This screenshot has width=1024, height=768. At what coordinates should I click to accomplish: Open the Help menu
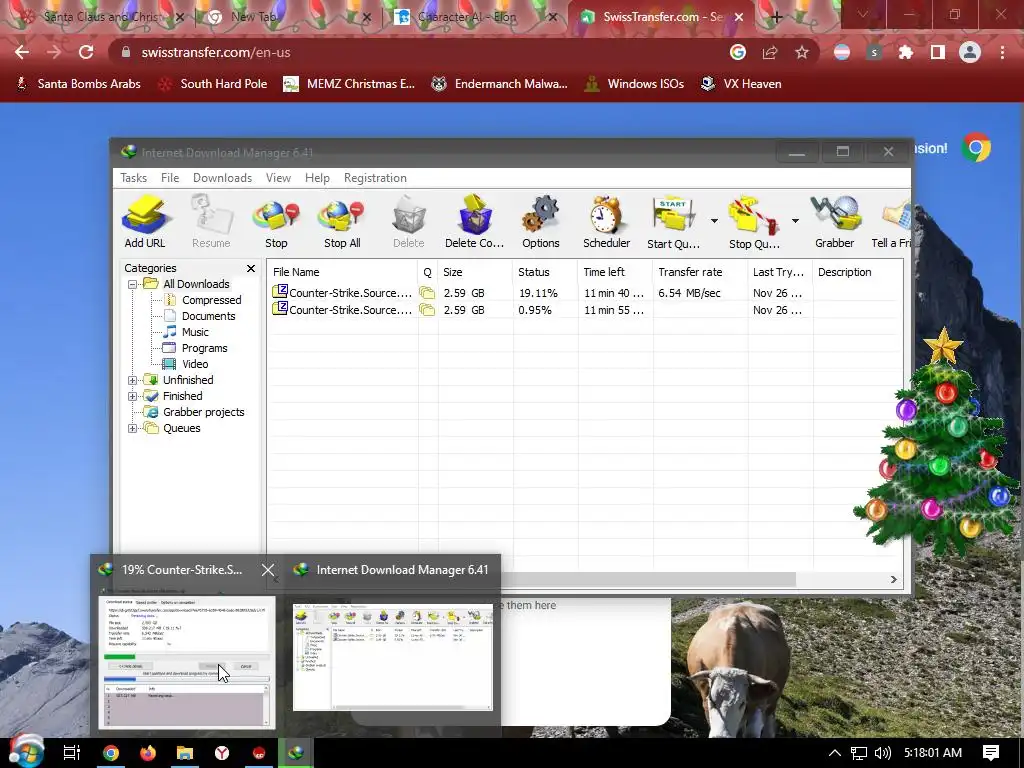pos(317,178)
